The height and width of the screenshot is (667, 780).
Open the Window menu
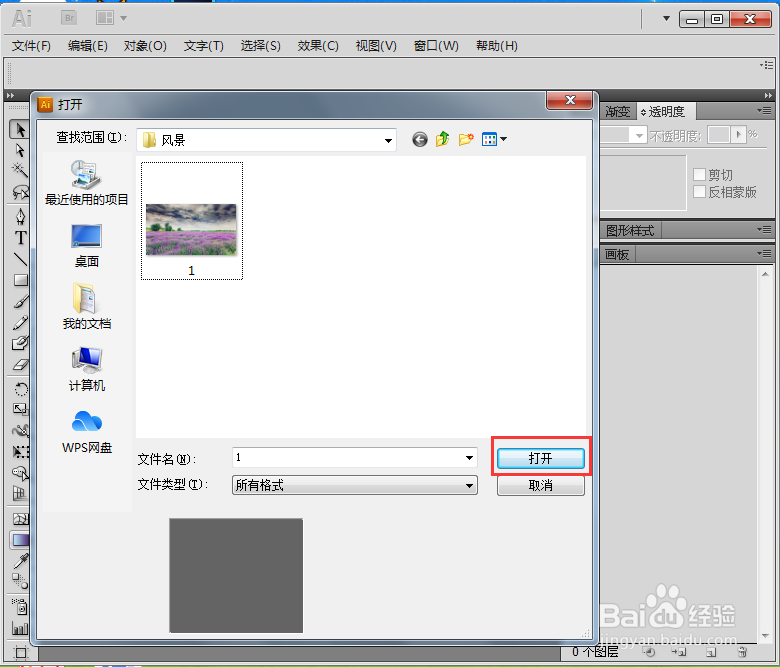436,46
